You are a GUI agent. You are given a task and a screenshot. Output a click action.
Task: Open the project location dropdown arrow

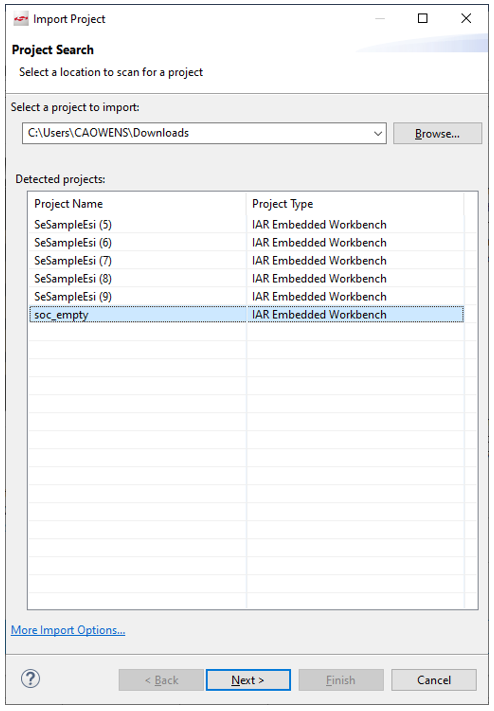tap(377, 133)
